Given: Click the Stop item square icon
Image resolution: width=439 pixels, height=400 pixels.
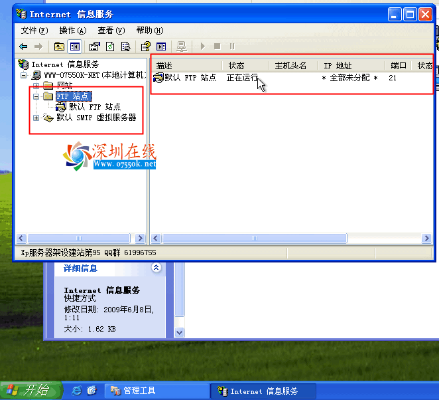Looking at the screenshot, I should 217,46.
